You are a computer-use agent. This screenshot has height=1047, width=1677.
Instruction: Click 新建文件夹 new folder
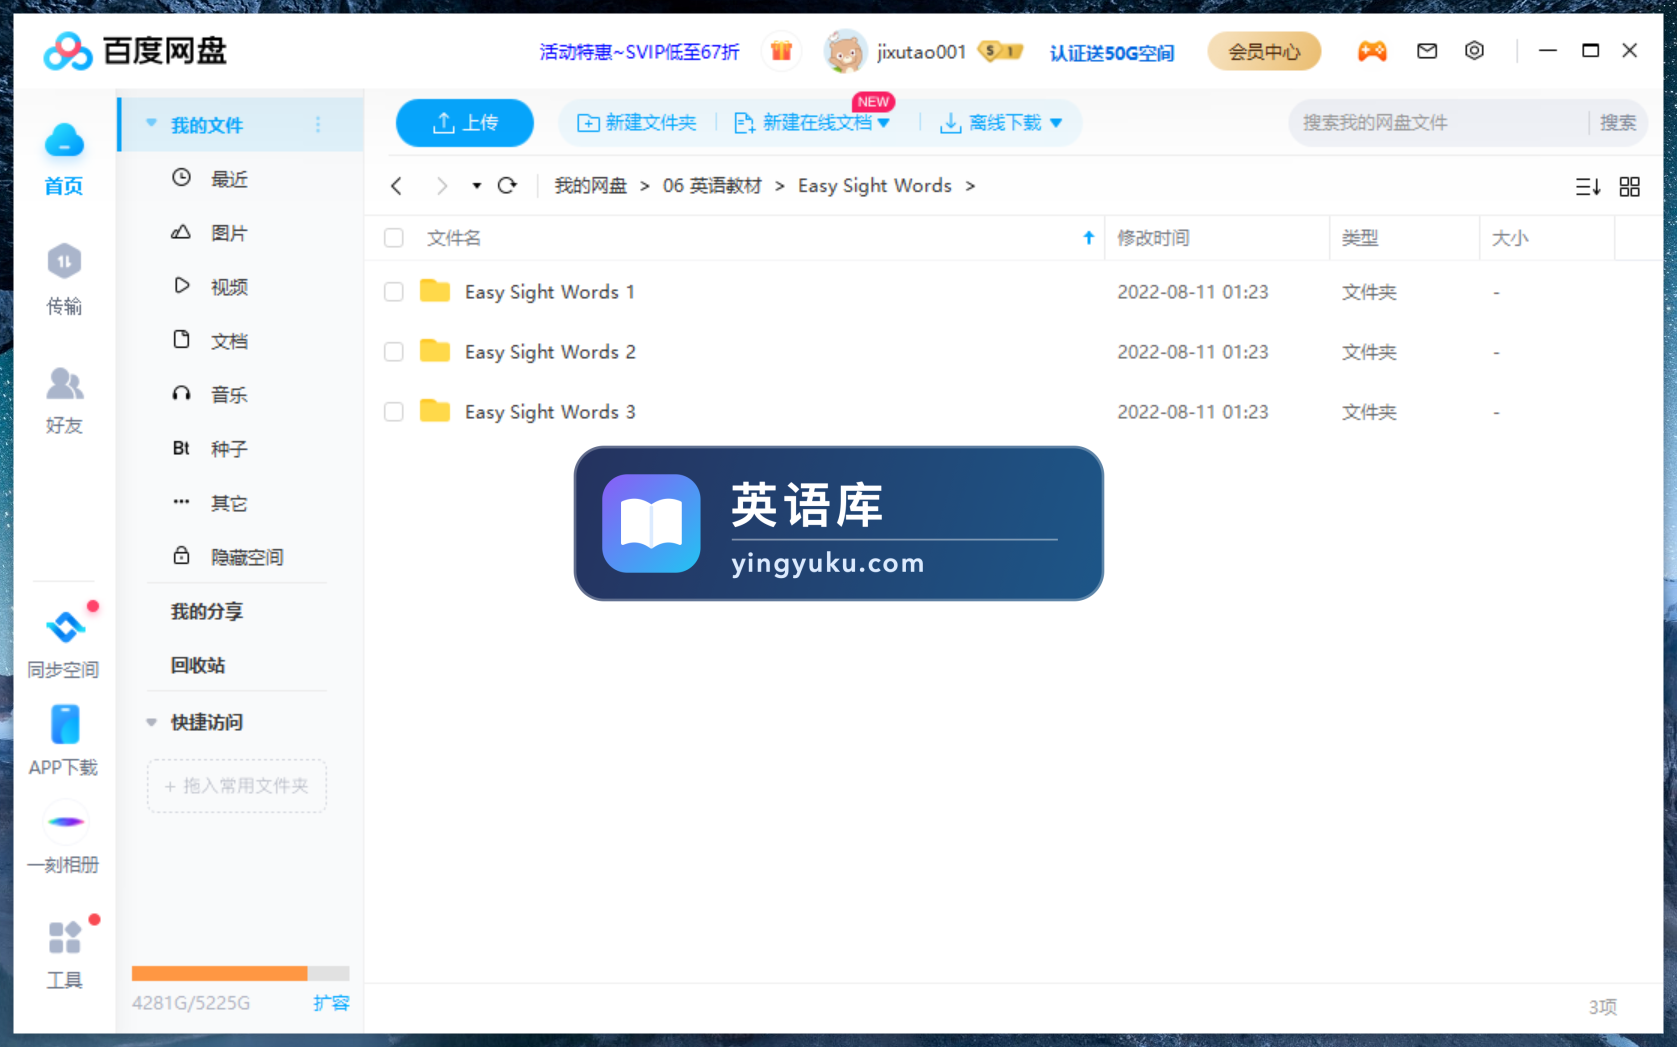coord(637,123)
